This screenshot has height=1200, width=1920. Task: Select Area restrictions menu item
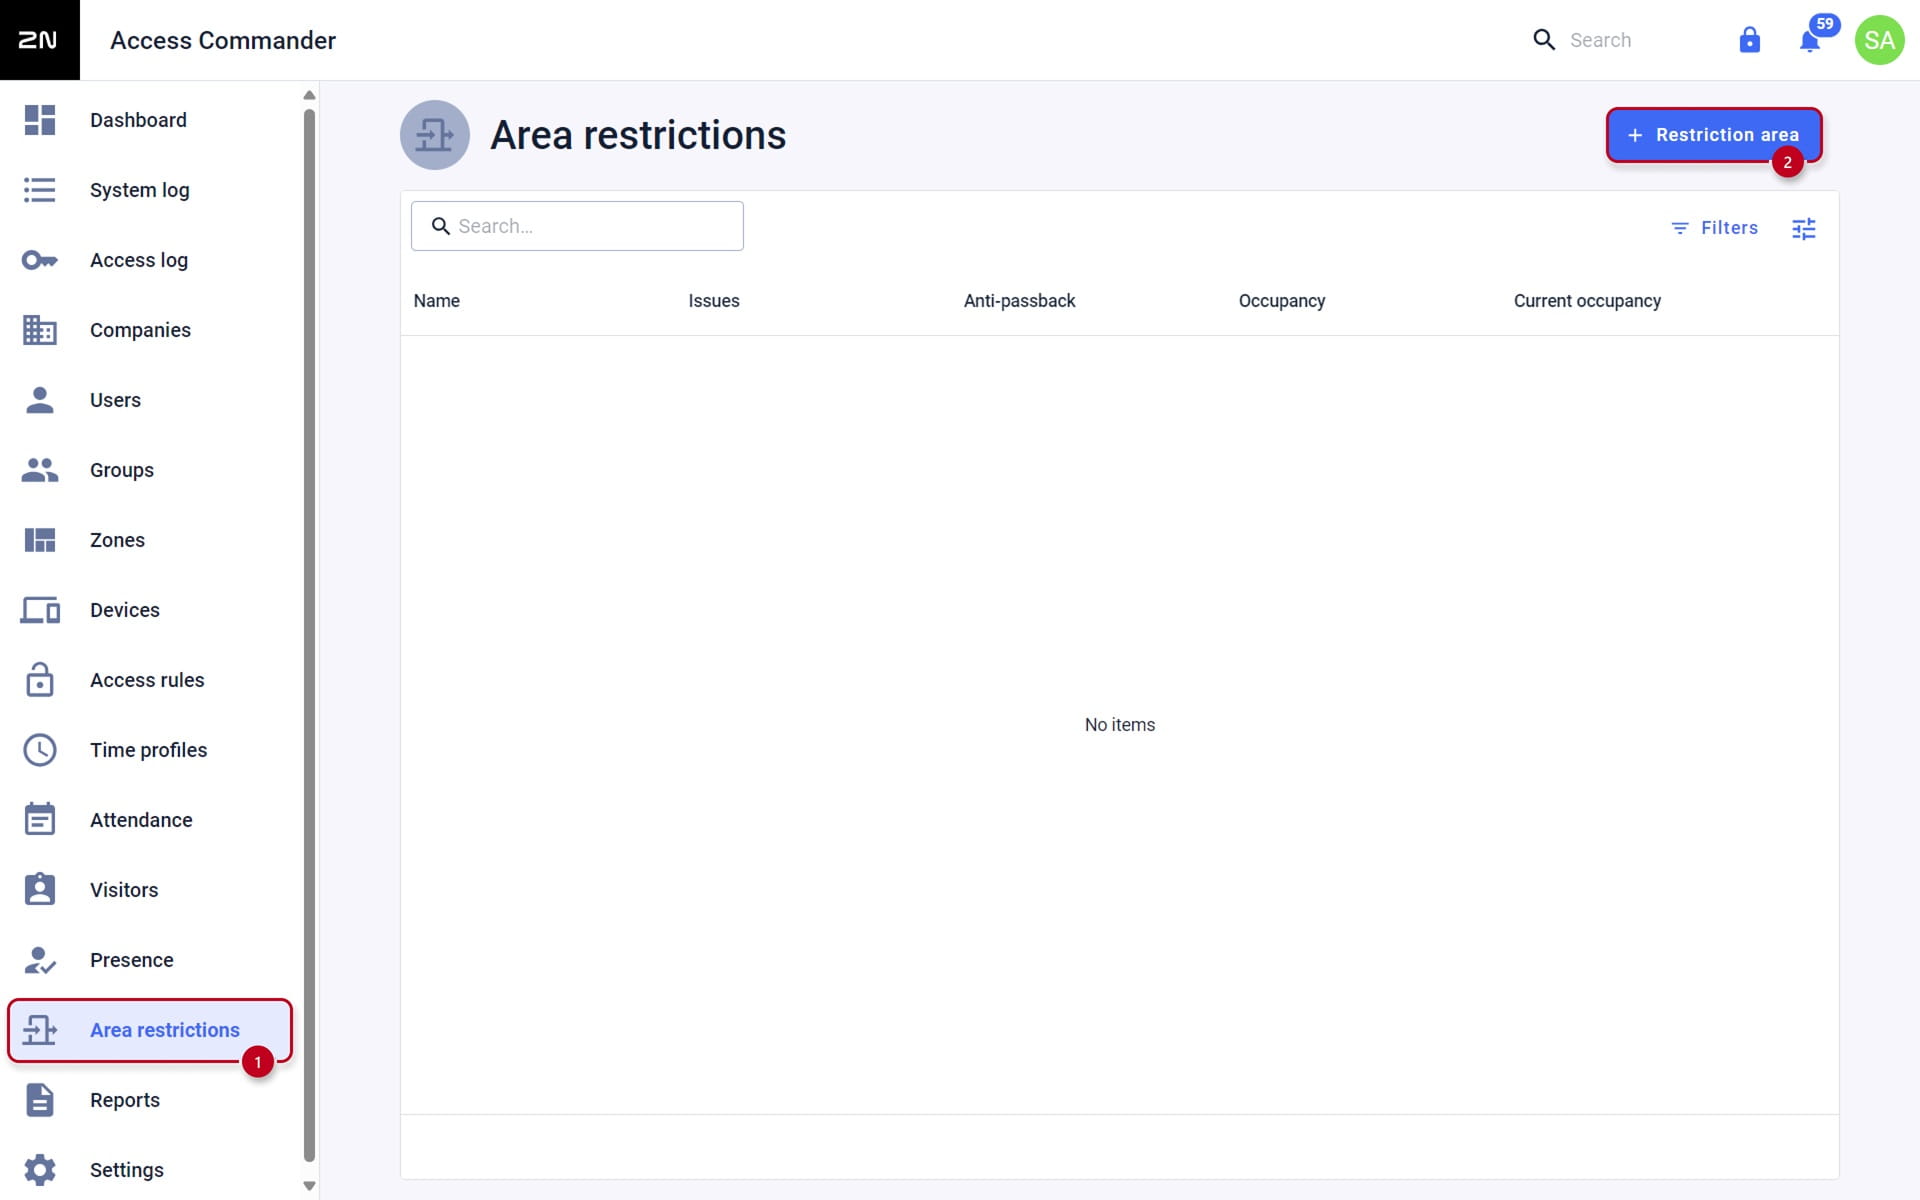click(150, 1030)
